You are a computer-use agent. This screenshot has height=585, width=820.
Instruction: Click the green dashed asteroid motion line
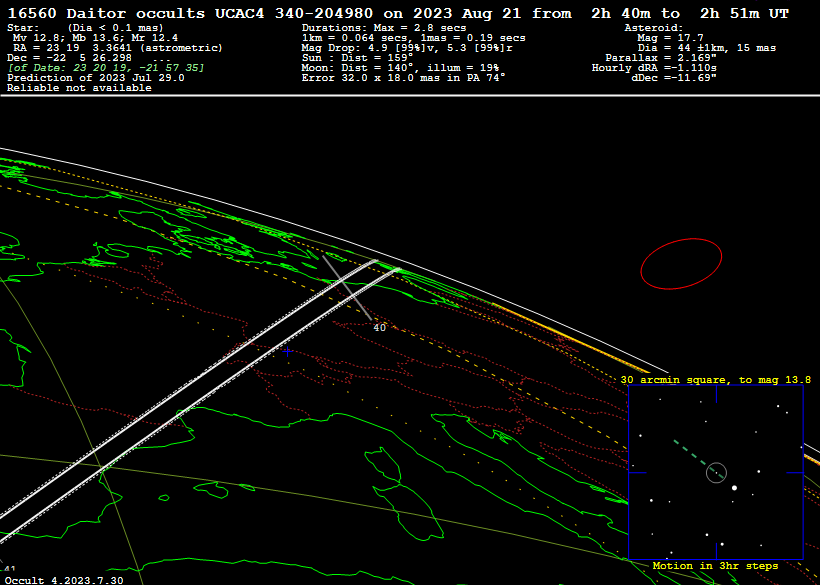pos(699,459)
